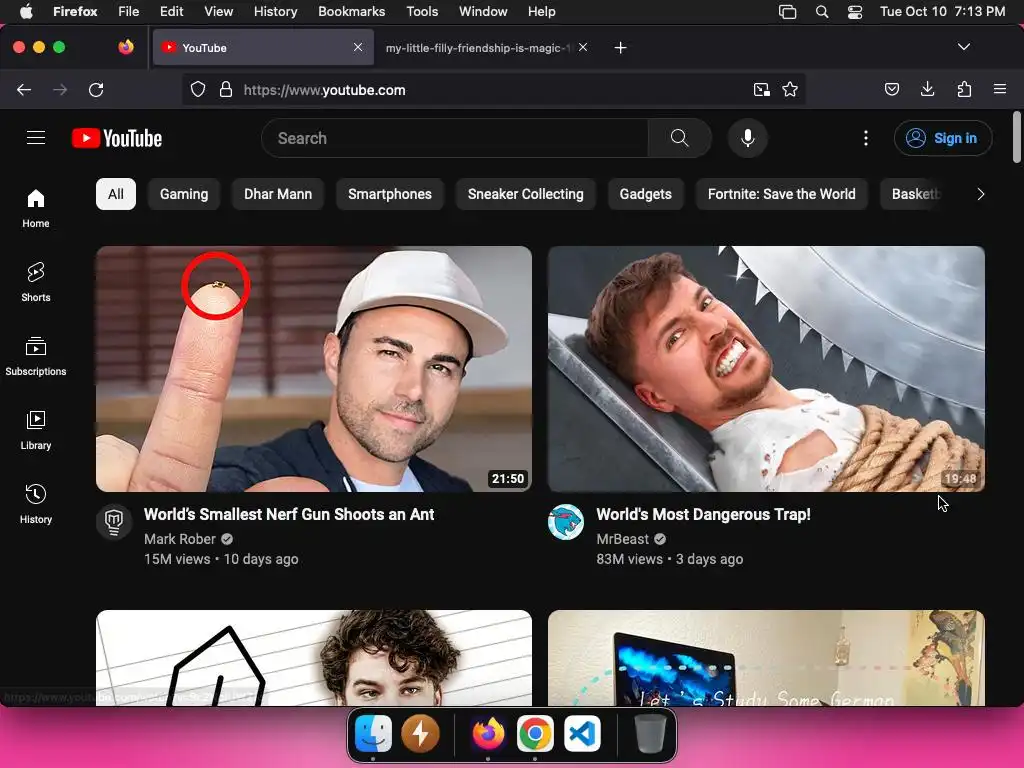The width and height of the screenshot is (1024, 768).
Task: Filter by Gadgets chip
Action: coord(645,194)
